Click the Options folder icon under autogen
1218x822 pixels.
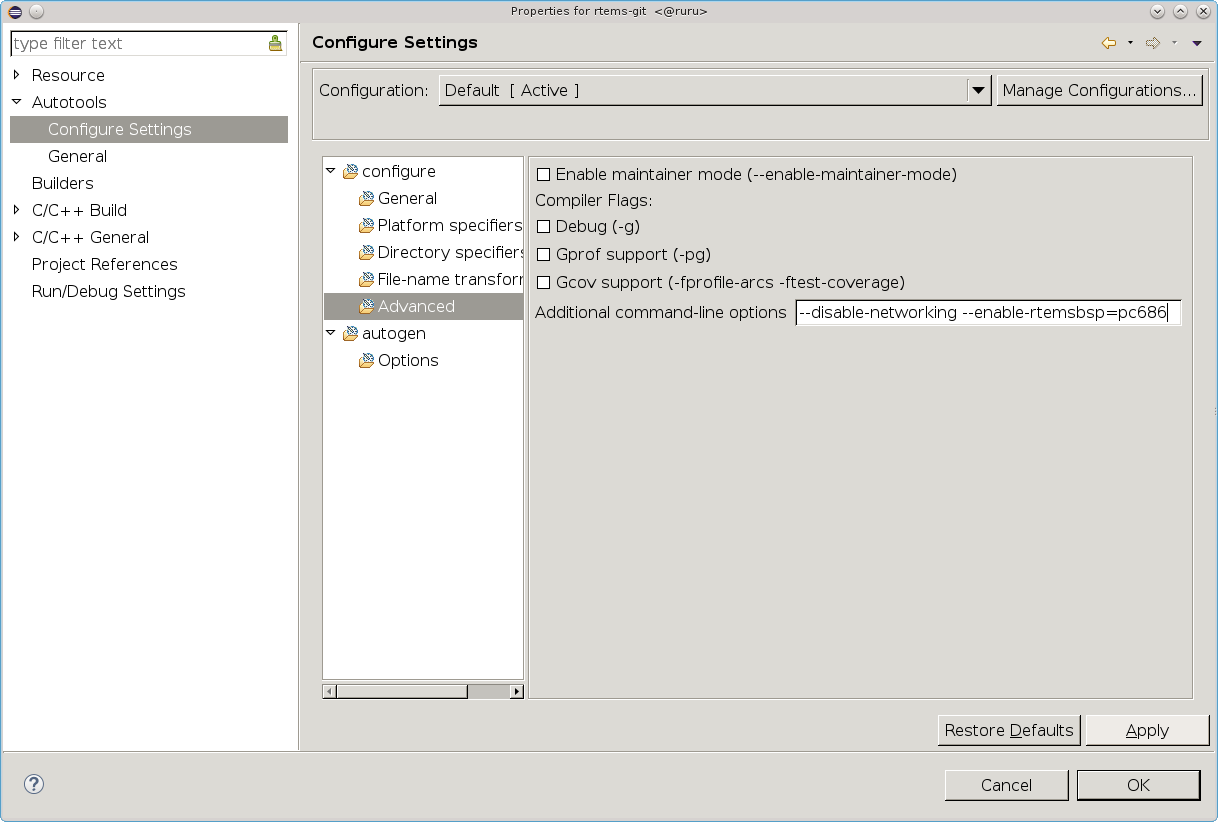tap(366, 361)
